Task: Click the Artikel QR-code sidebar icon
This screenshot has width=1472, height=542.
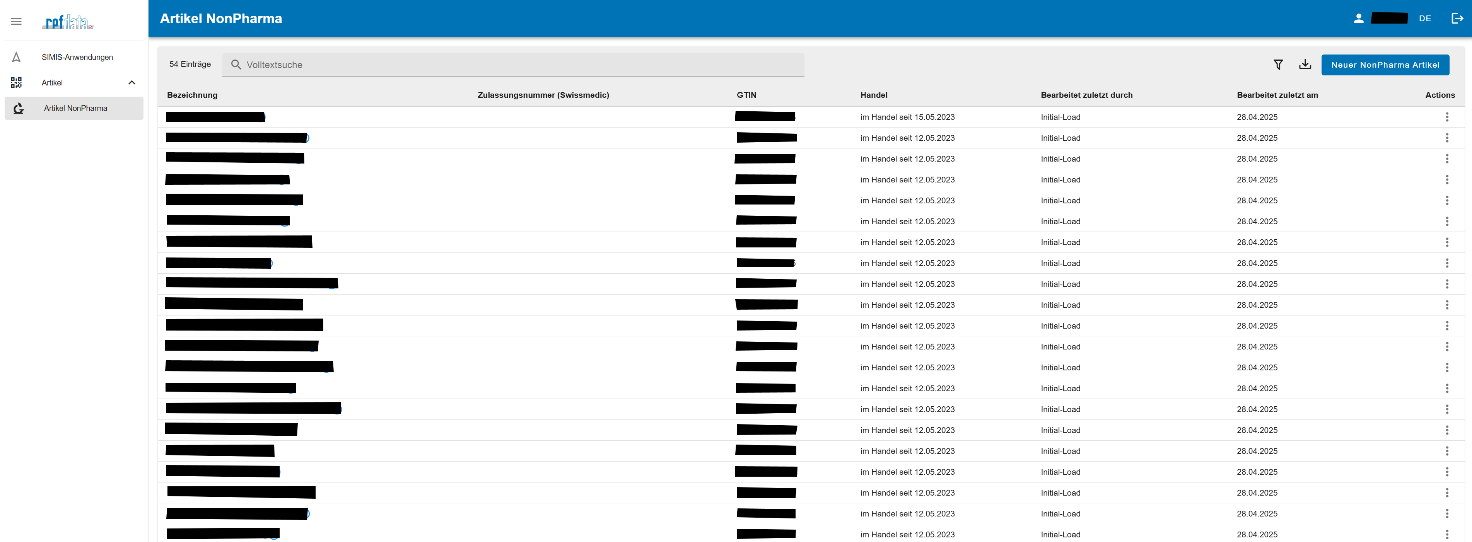Action: coord(16,82)
